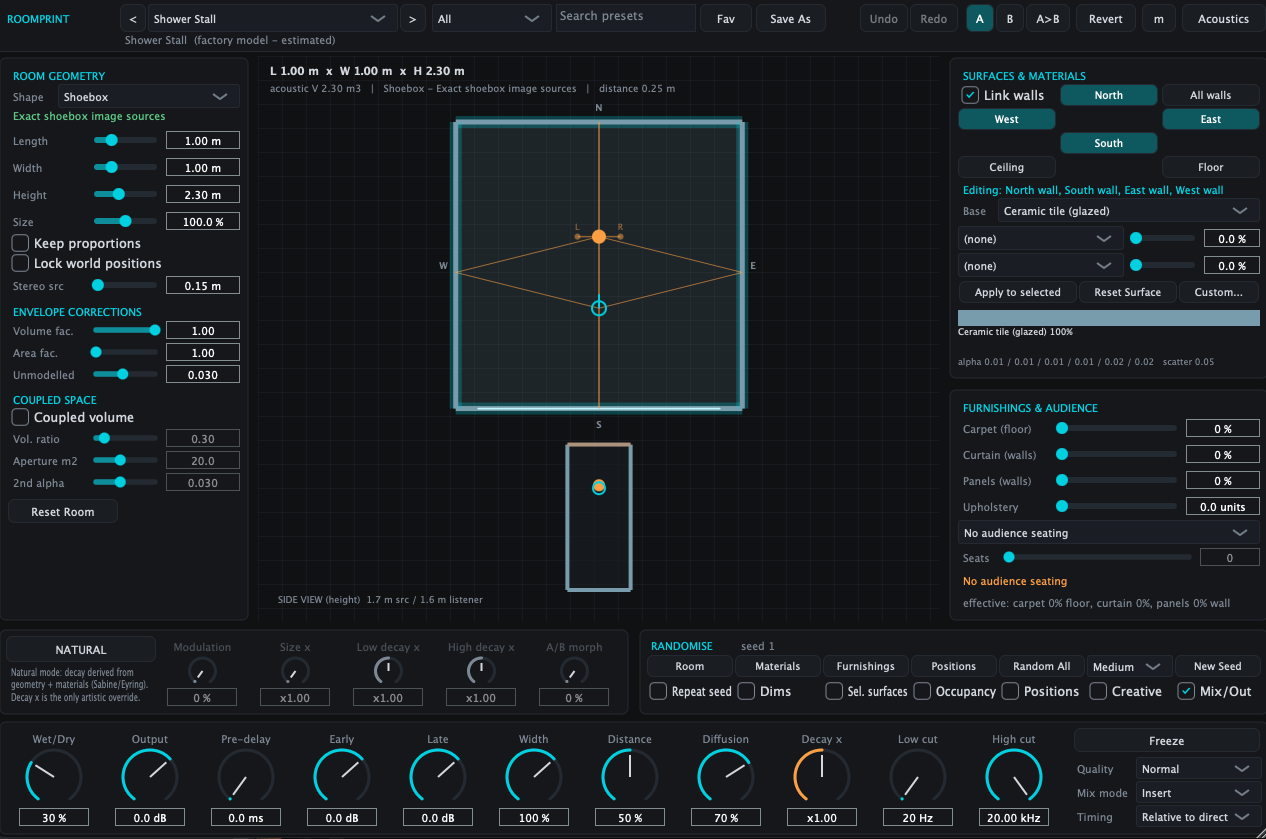This screenshot has width=1266, height=839.
Task: Open the Shoebox shape dropdown
Action: point(148,97)
